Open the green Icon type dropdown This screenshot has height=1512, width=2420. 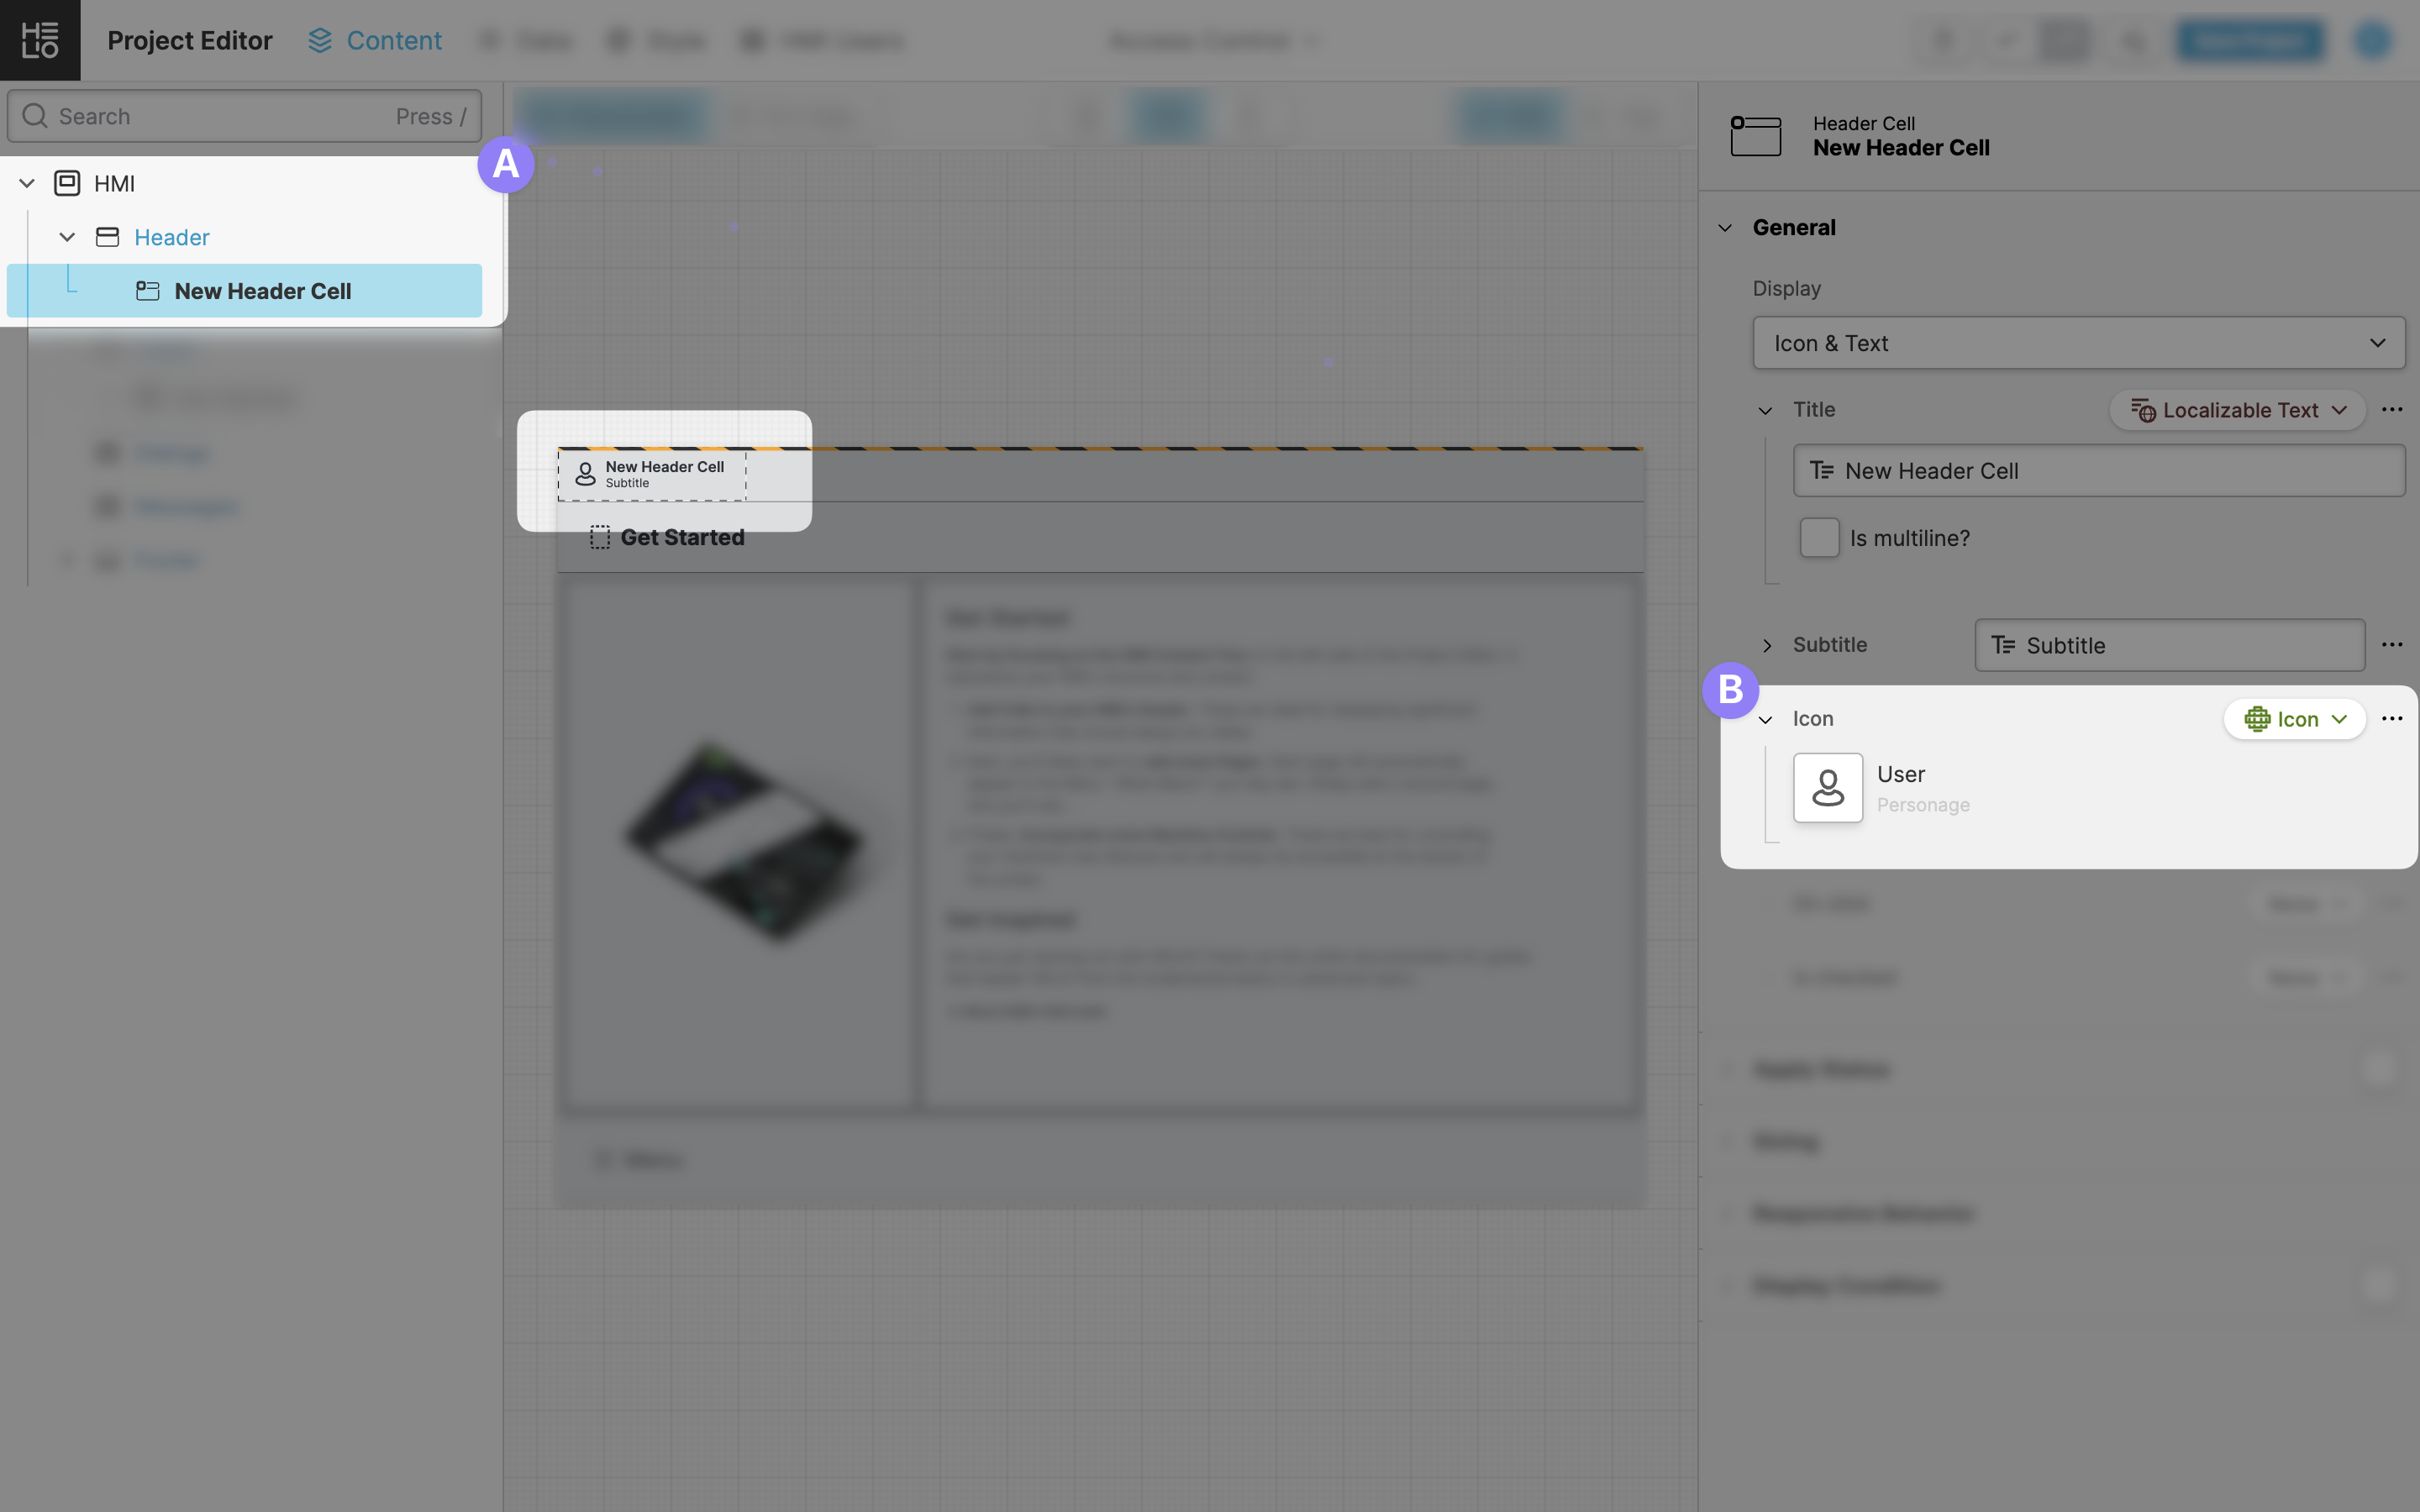(2294, 719)
